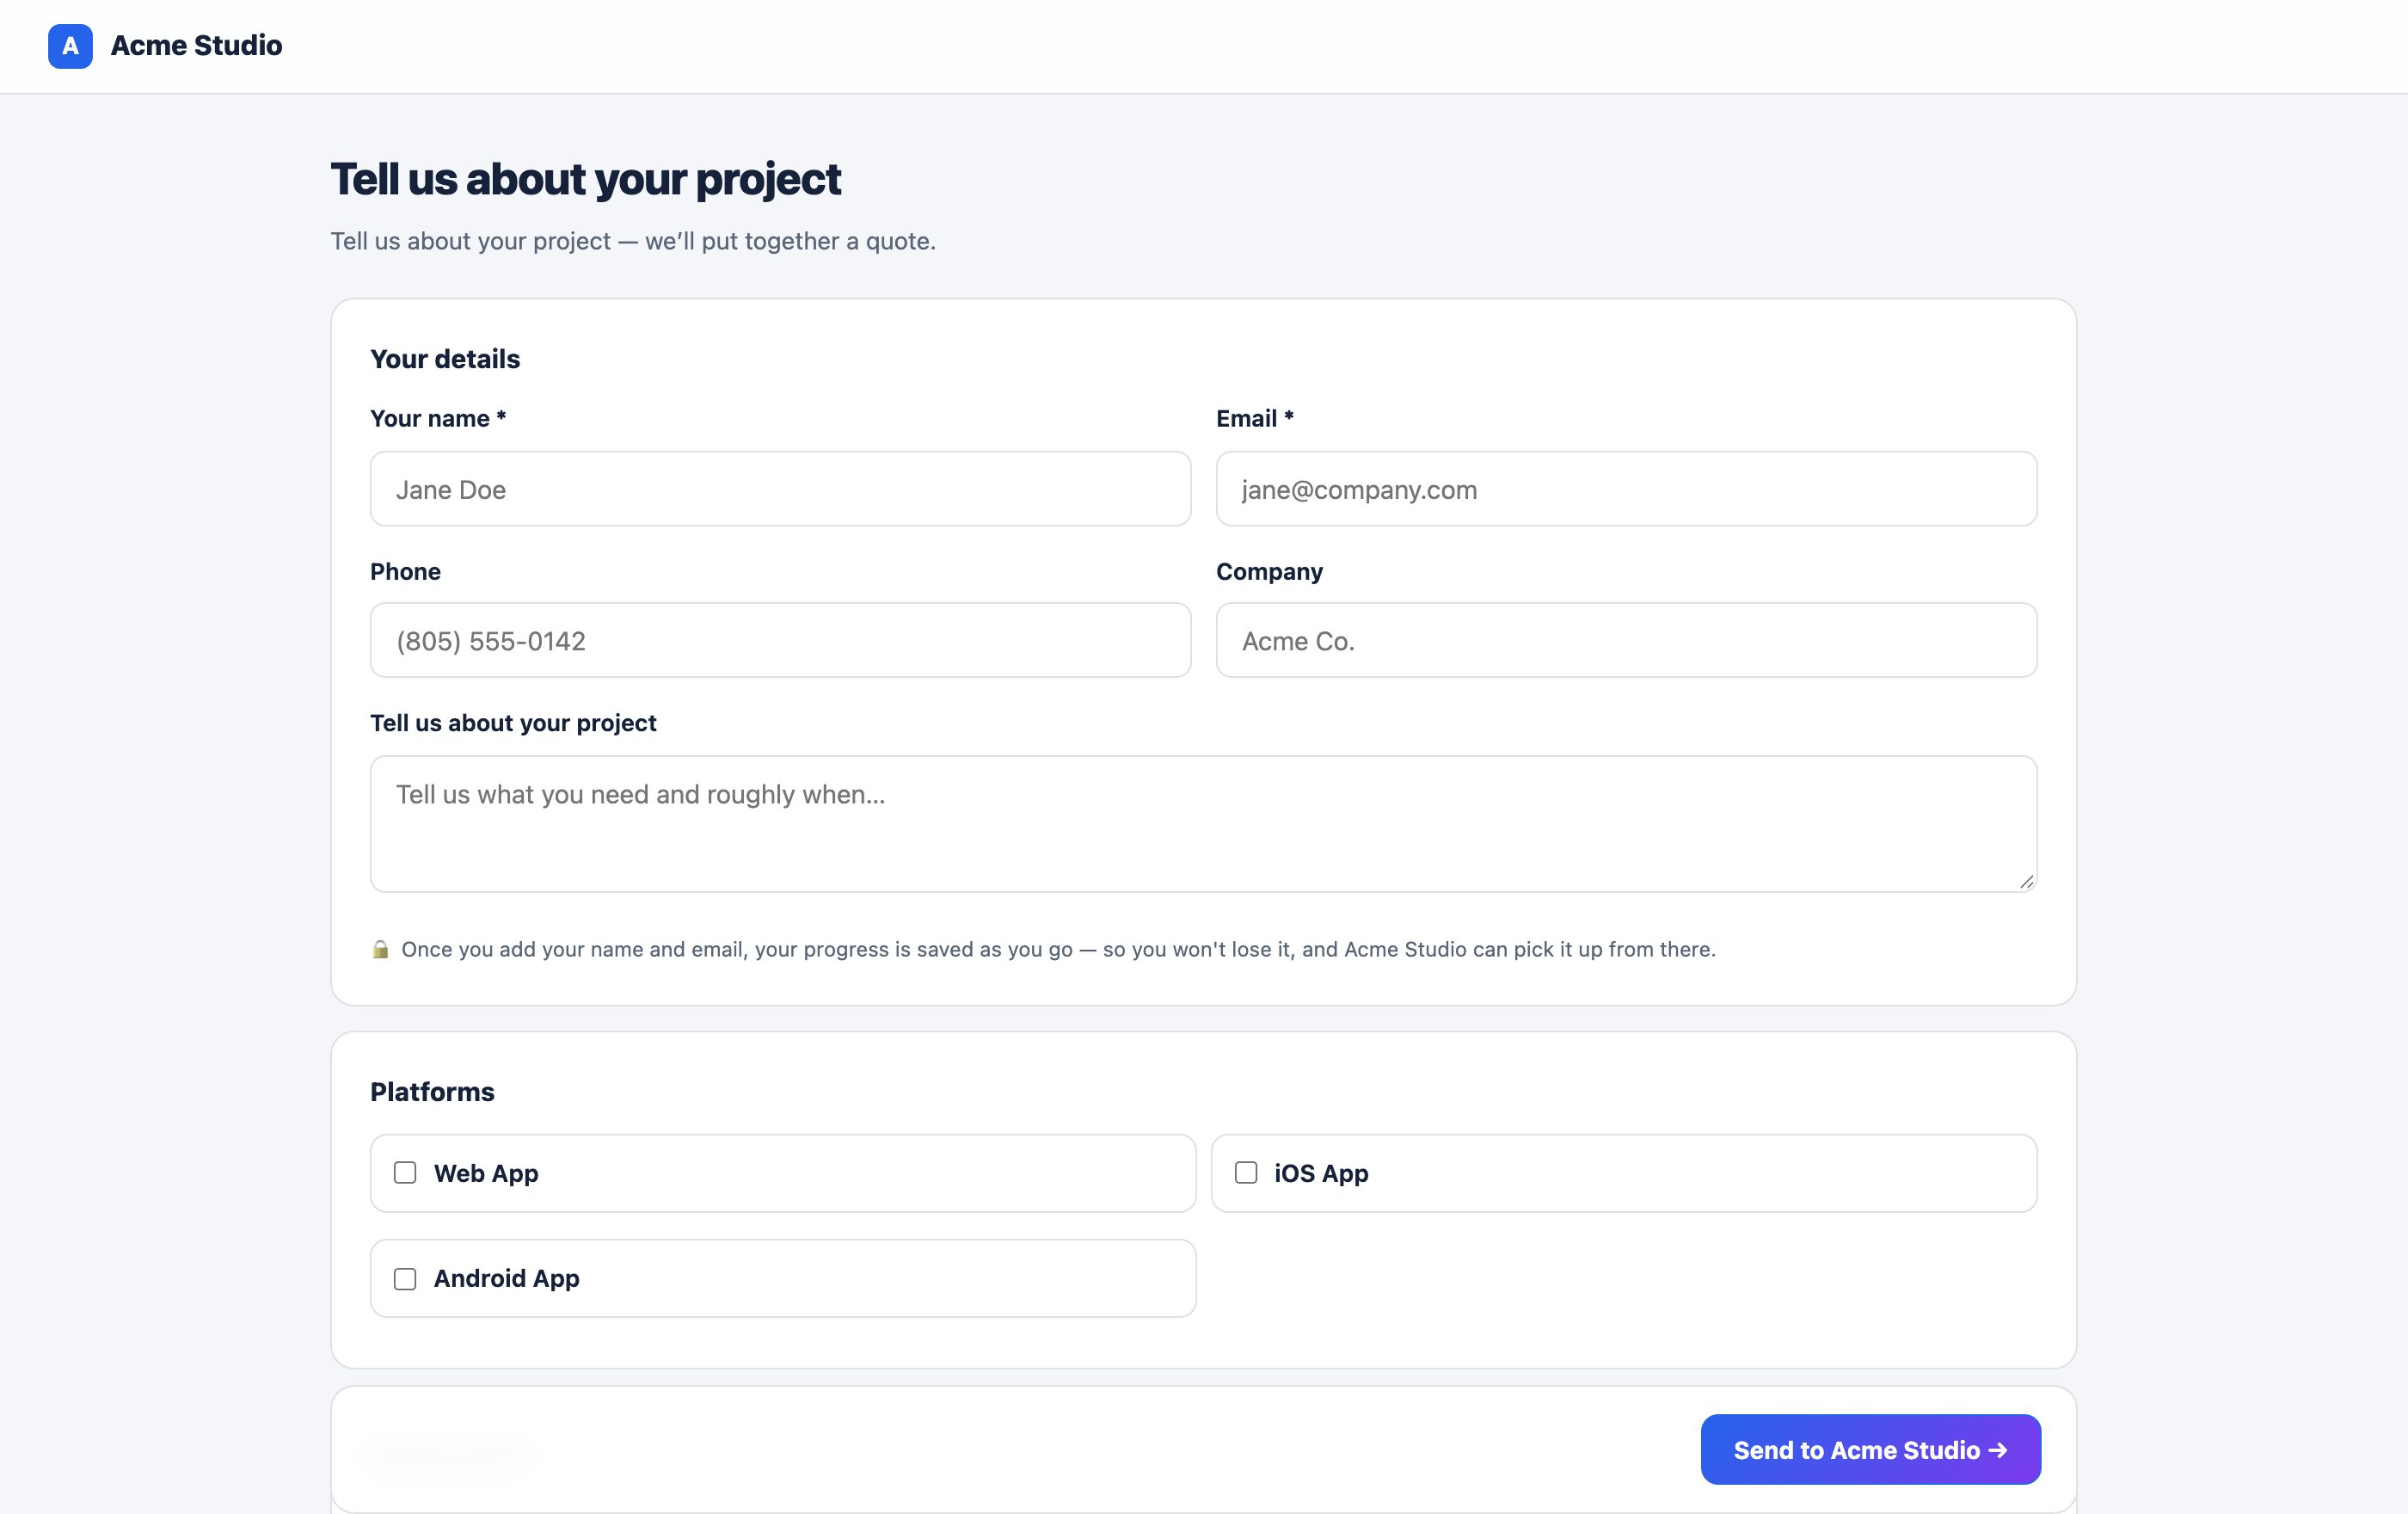
Task: Check the Android App checkbox
Action: tap(405, 1279)
